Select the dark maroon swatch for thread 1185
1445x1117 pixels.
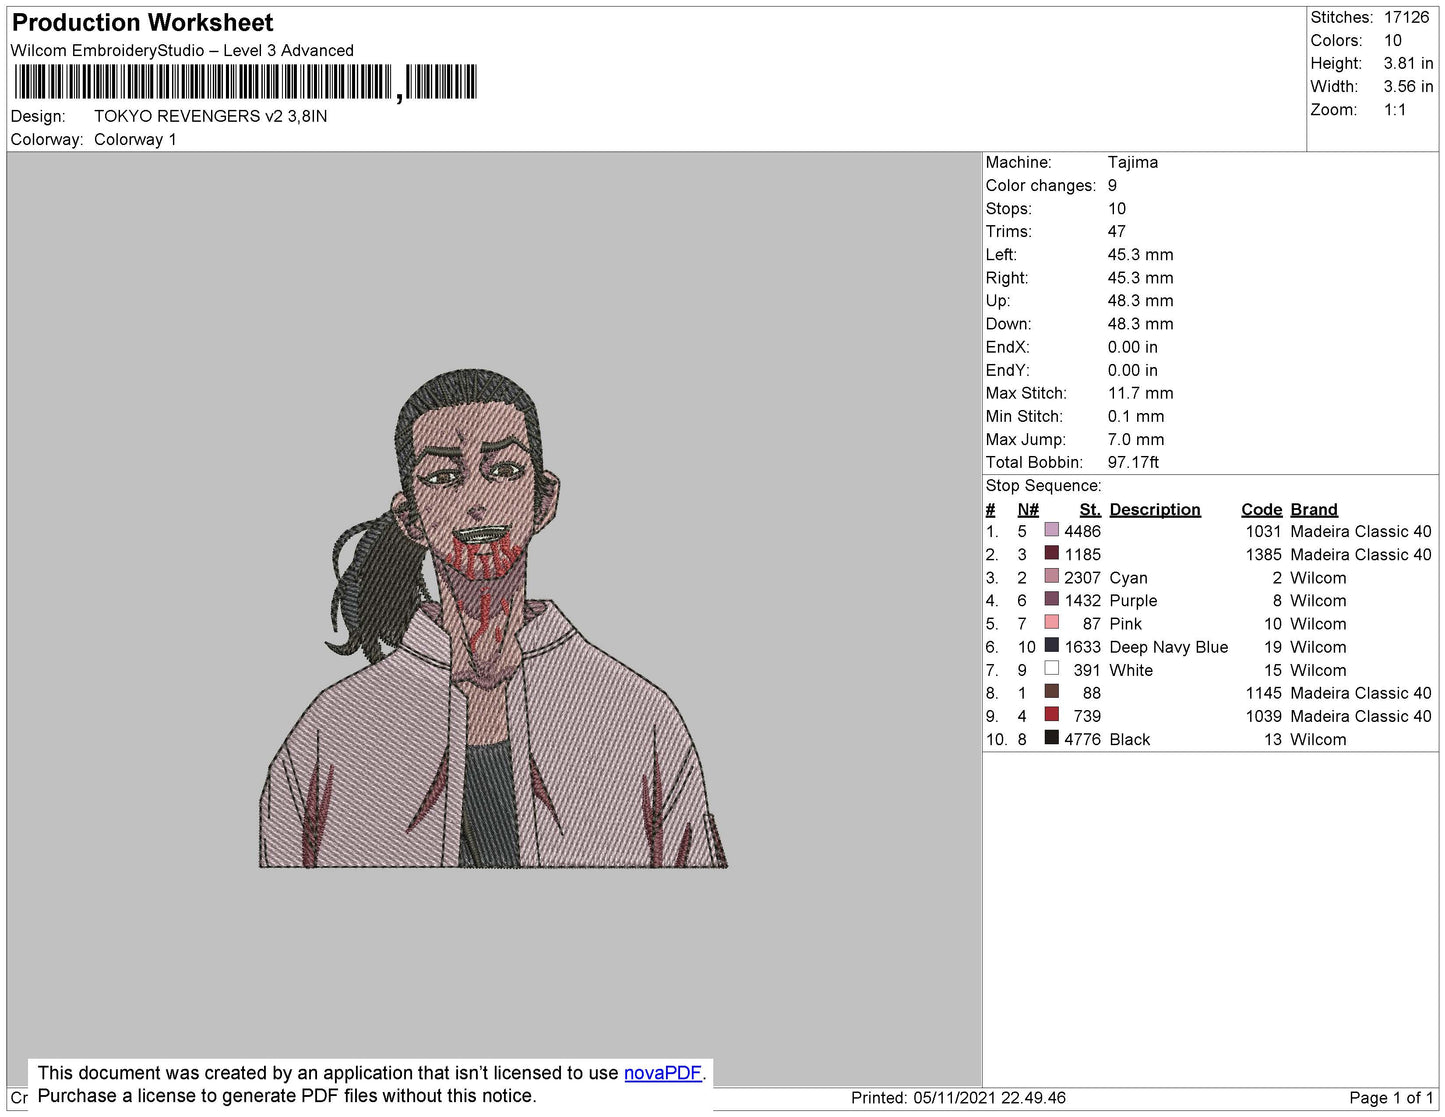coord(1051,553)
